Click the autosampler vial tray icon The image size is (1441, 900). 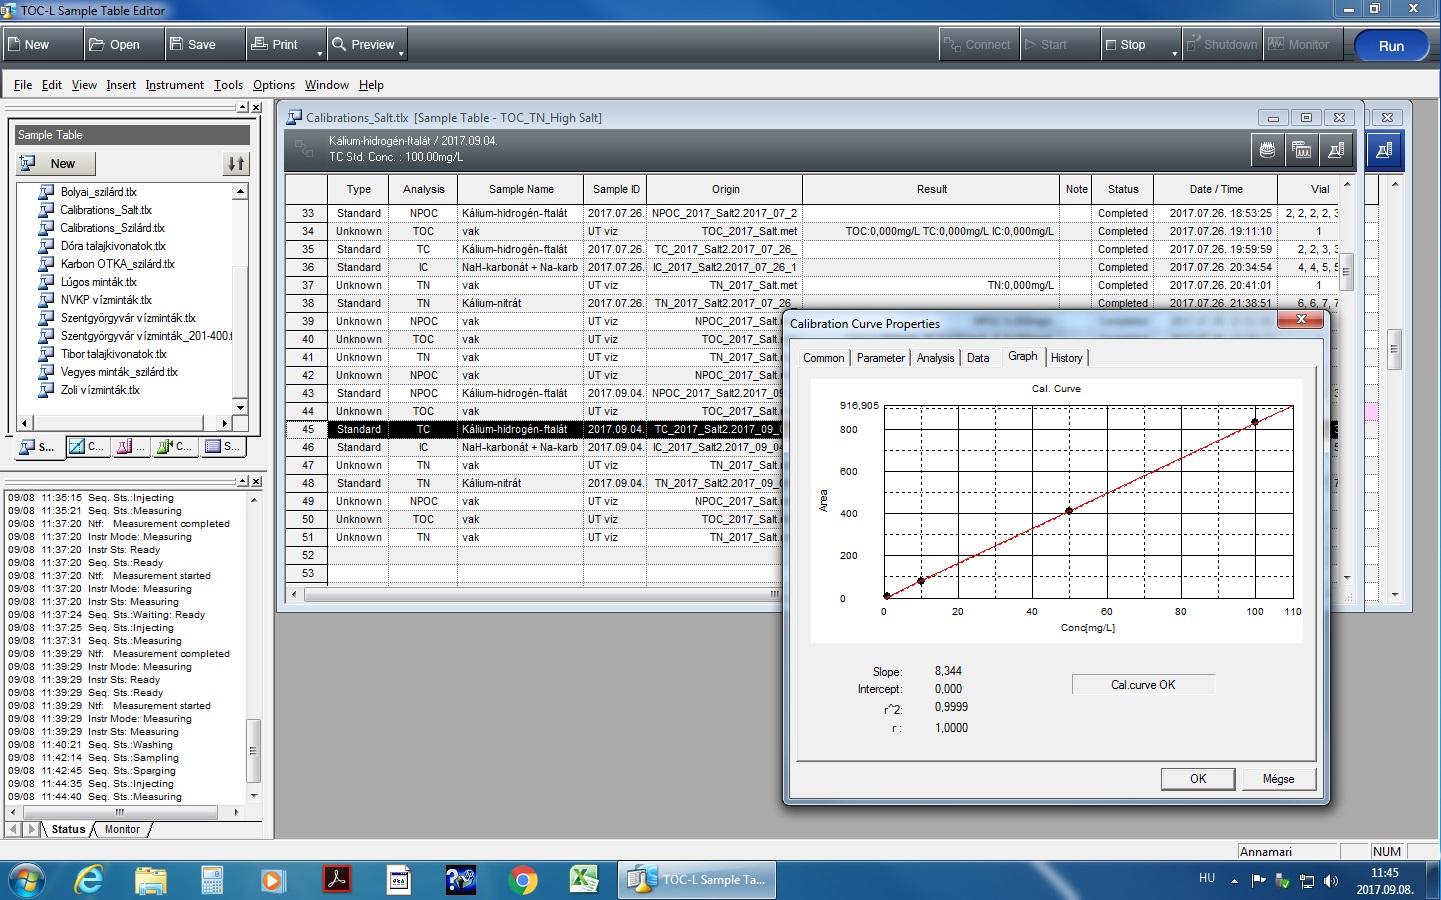pos(1267,150)
